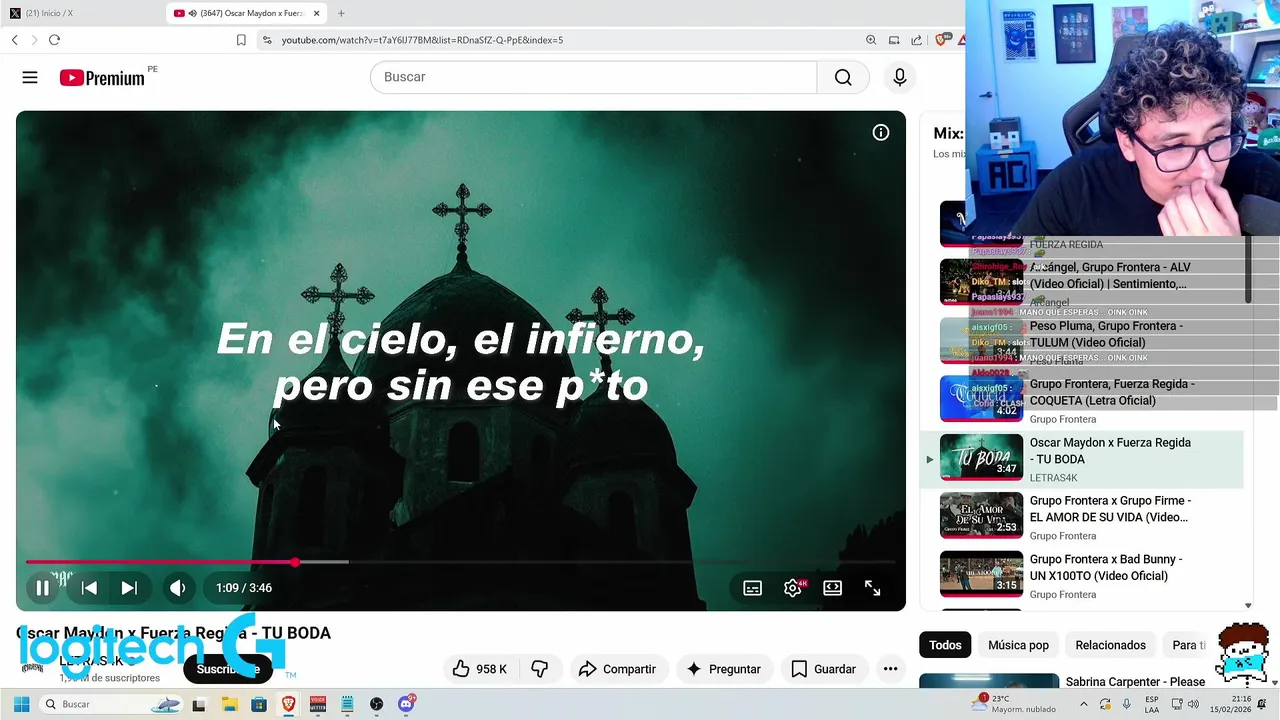The width and height of the screenshot is (1280, 720).
Task: Open zoom control in address bar
Action: [x=871, y=40]
